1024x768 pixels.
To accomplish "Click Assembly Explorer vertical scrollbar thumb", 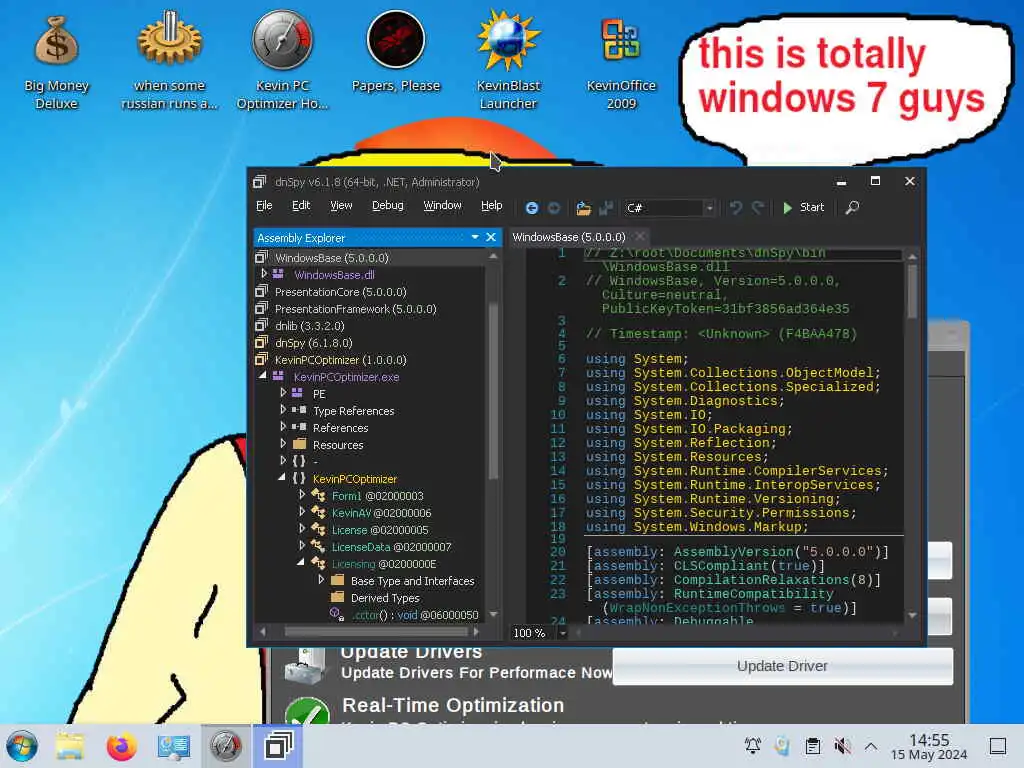I will point(493,392).
